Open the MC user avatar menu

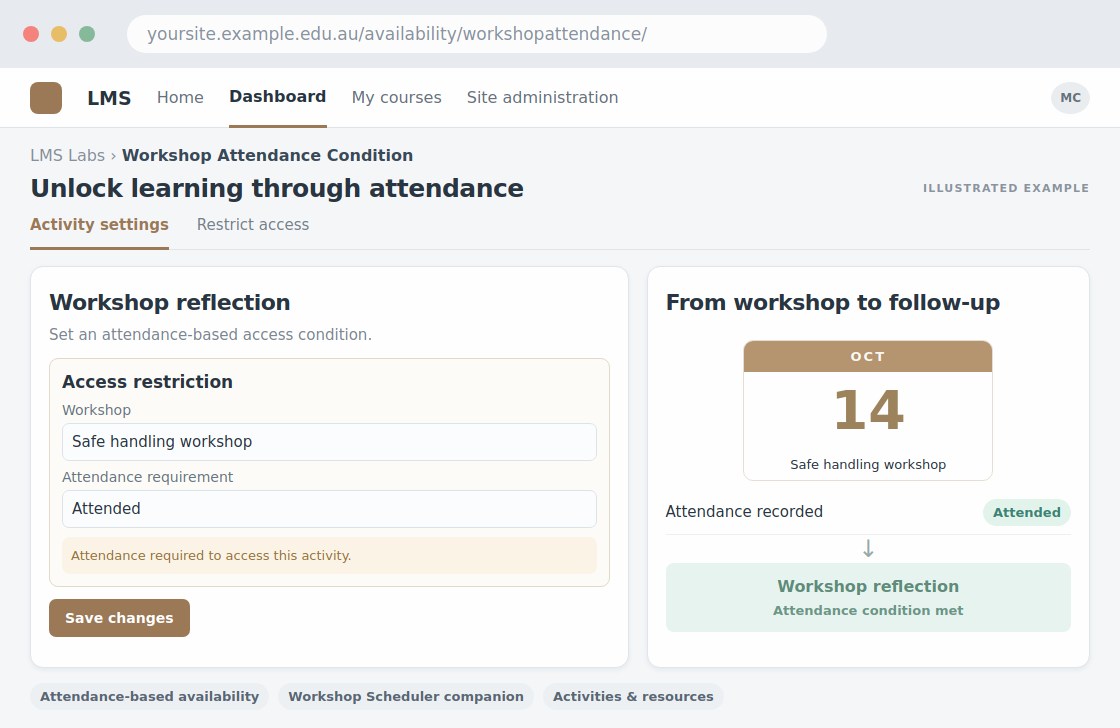1070,98
